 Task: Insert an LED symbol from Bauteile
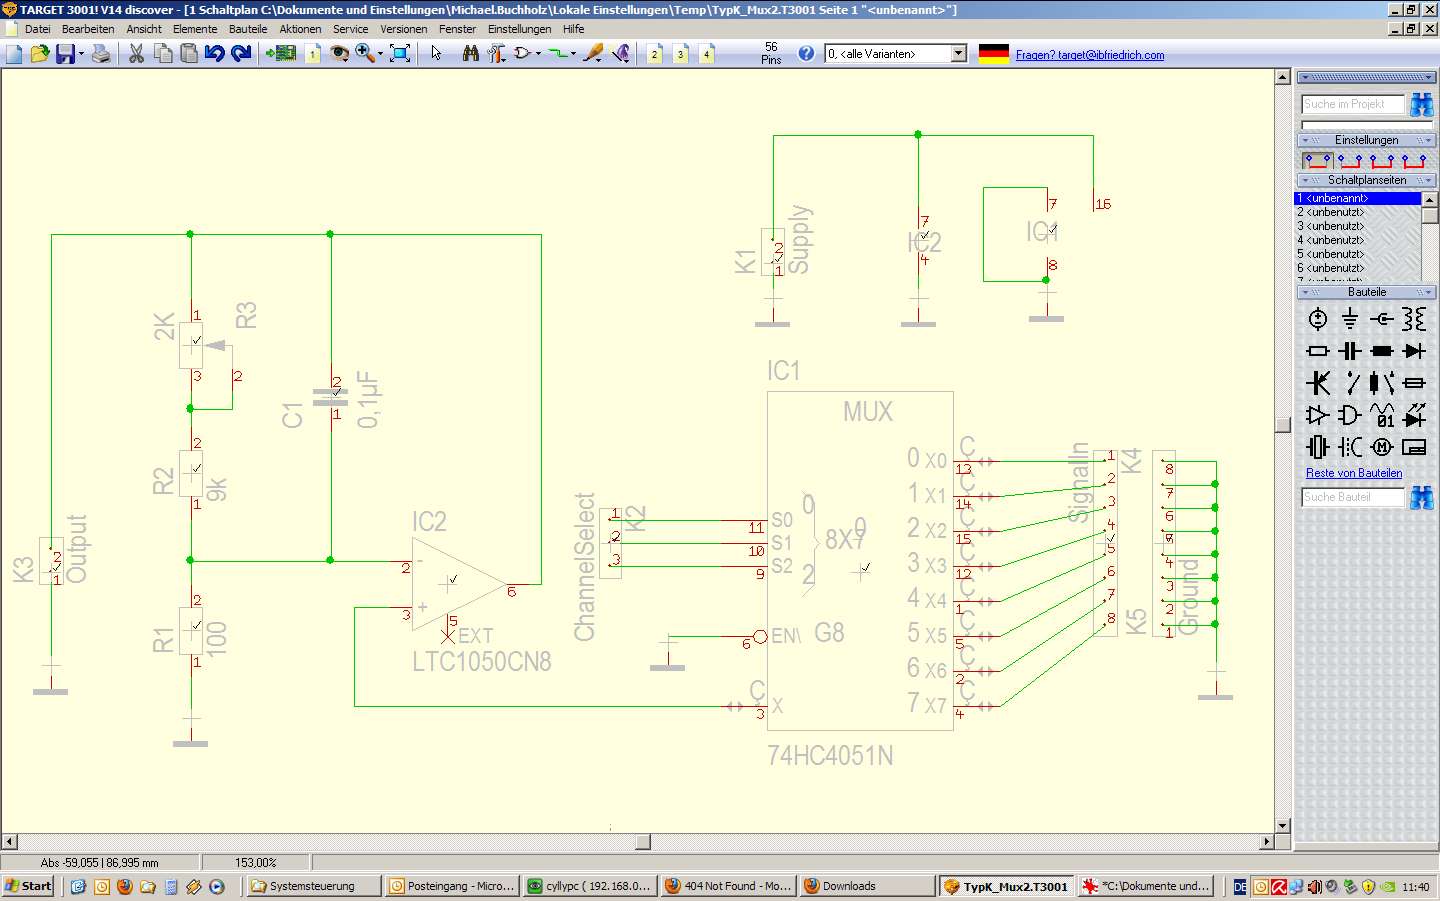pos(1414,415)
